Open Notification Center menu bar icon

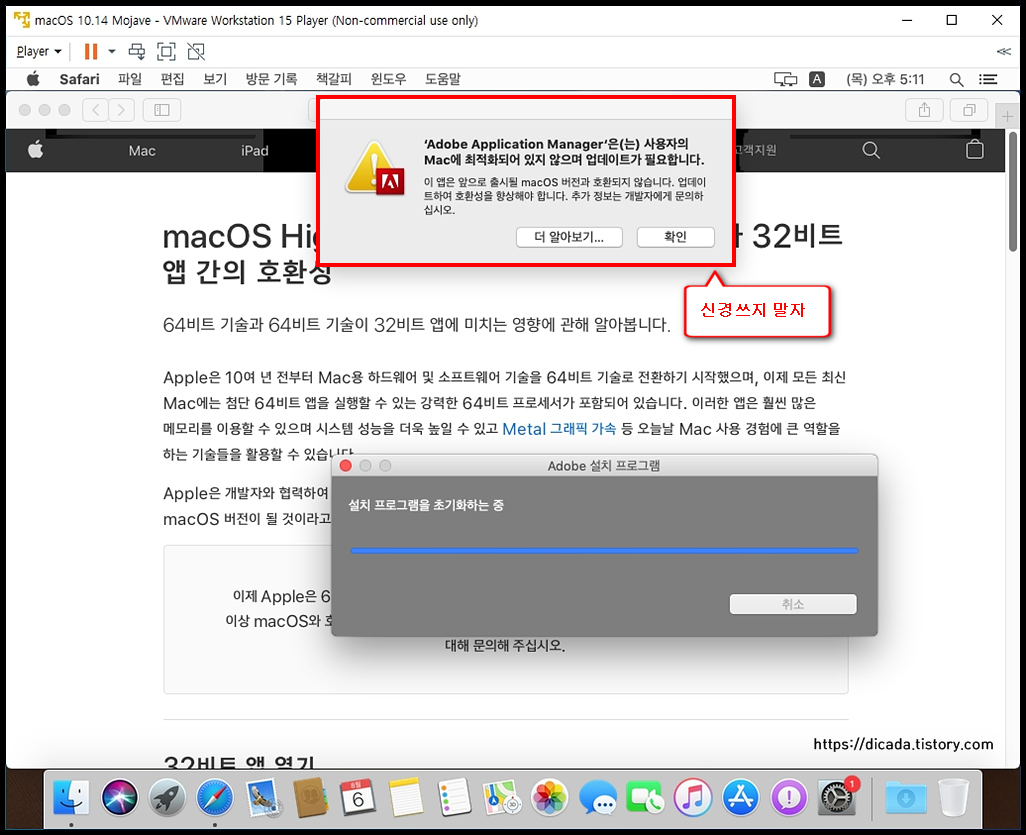(987, 79)
